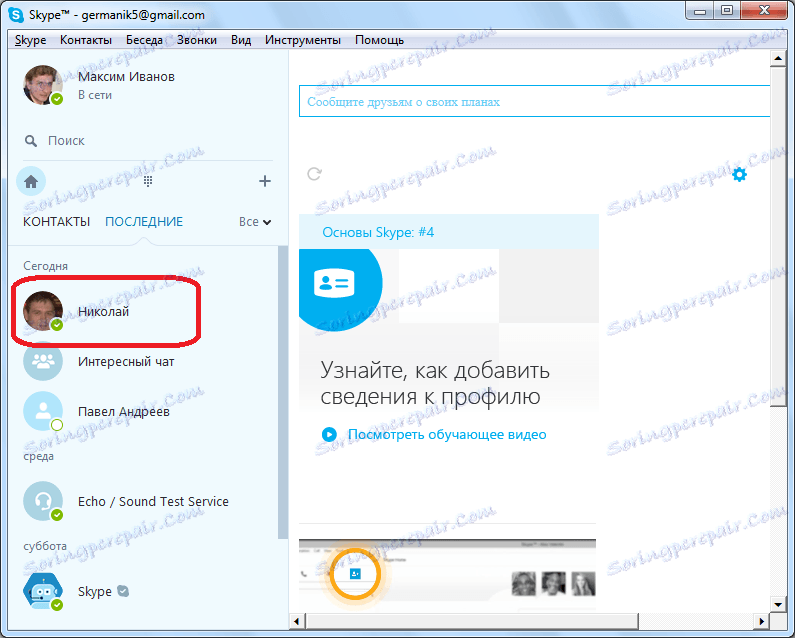795x638 pixels.
Task: Open Echo / Sound Test Service chat
Action: tap(144, 501)
